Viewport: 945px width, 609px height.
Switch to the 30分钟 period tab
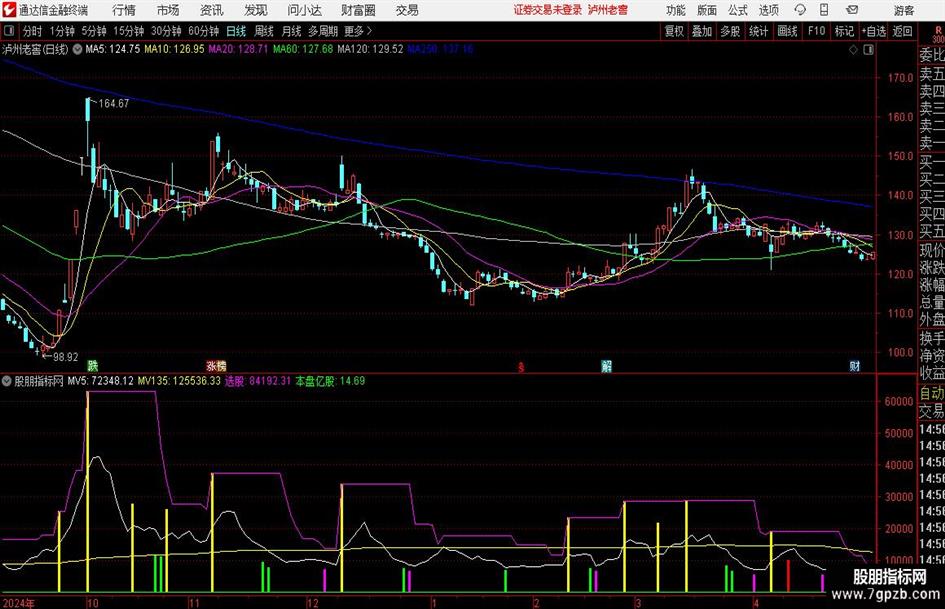point(166,31)
